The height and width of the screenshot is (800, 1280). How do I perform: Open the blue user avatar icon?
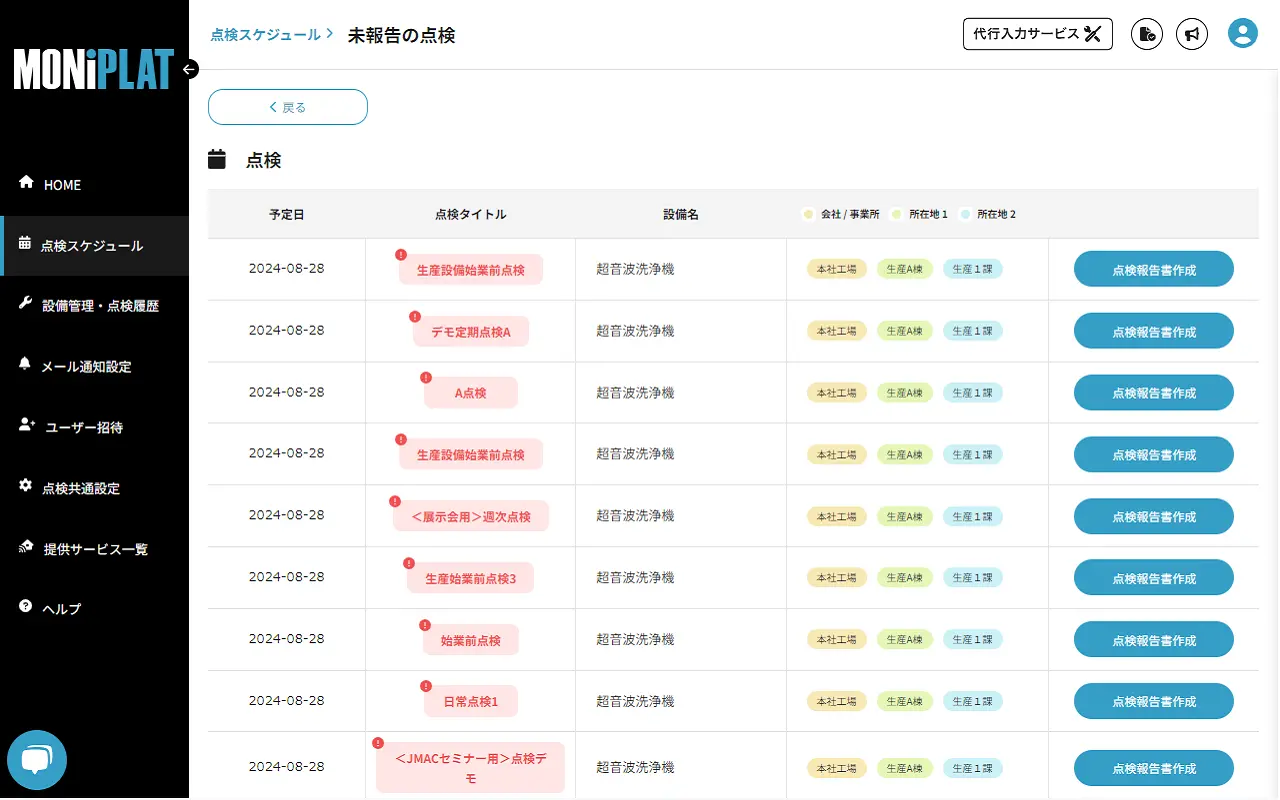(1242, 33)
